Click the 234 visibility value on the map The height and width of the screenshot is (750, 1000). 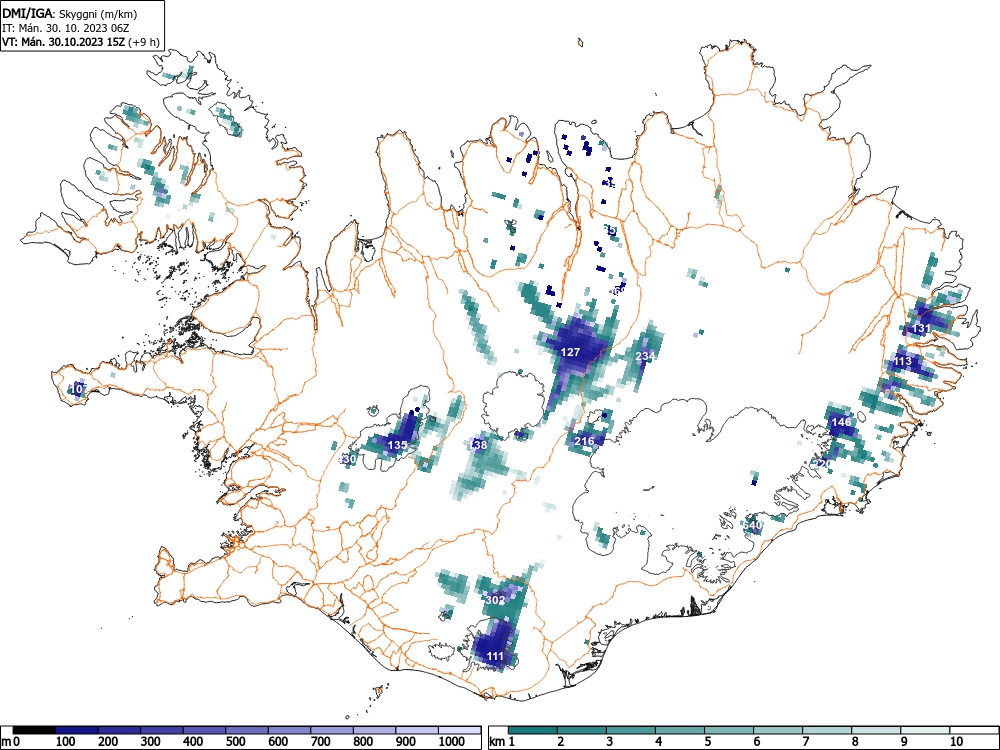tap(645, 356)
